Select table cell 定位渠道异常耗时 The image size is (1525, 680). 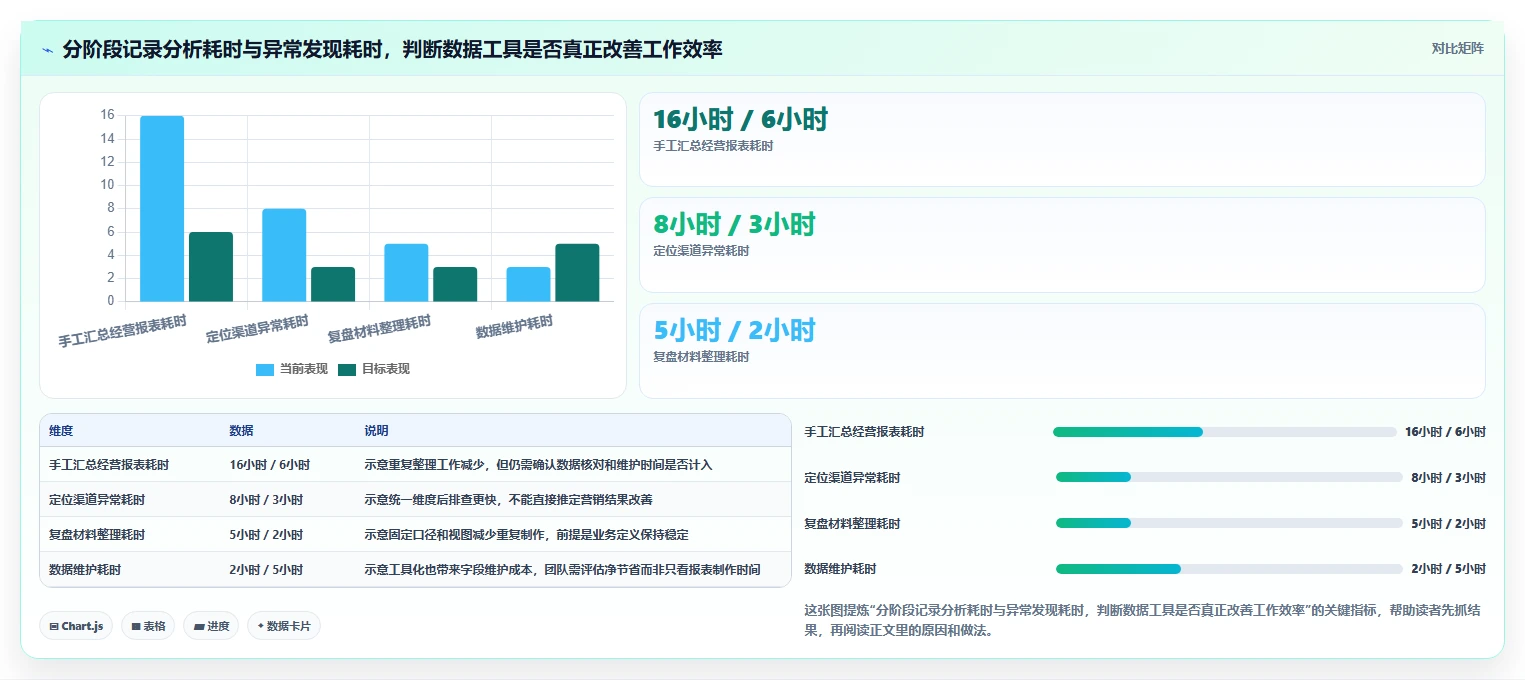click(97, 500)
